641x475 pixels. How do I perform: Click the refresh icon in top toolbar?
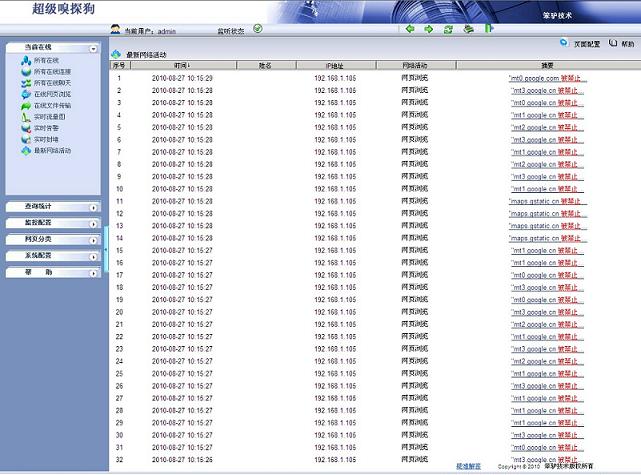448,29
